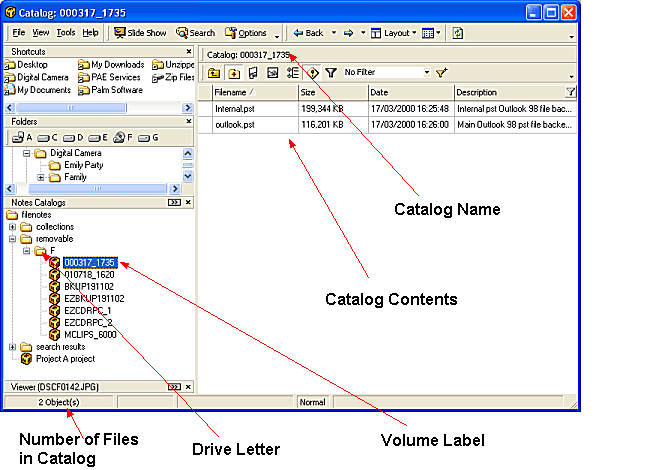Open the EZBKUP191102 catalog
This screenshot has width=650, height=470.
coord(93,298)
